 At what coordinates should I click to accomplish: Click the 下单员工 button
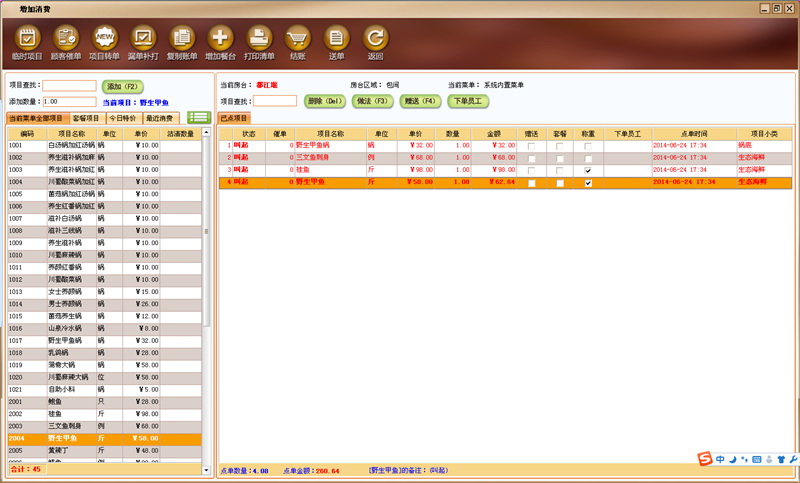pos(468,101)
